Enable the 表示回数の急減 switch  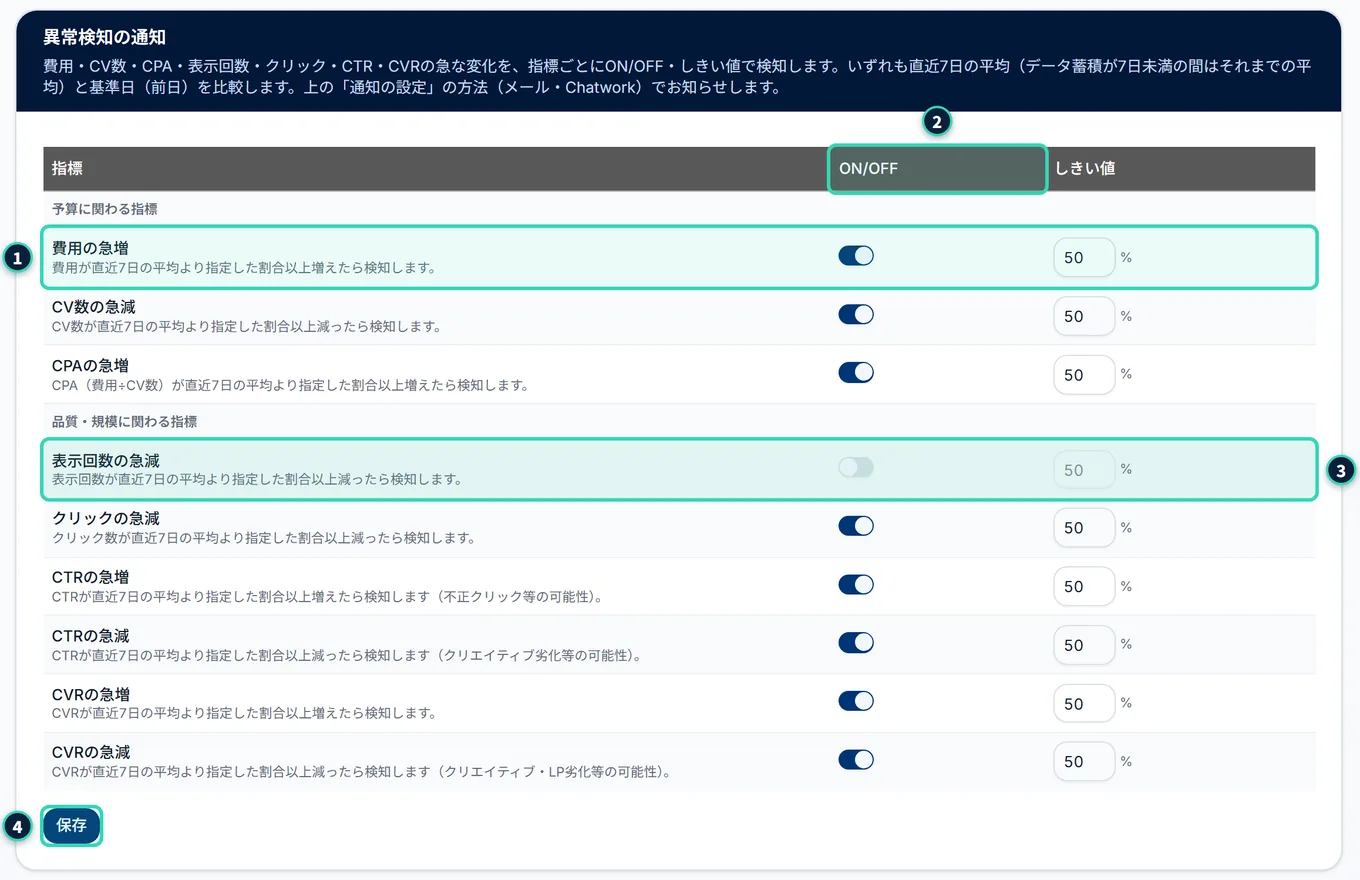tap(856, 468)
